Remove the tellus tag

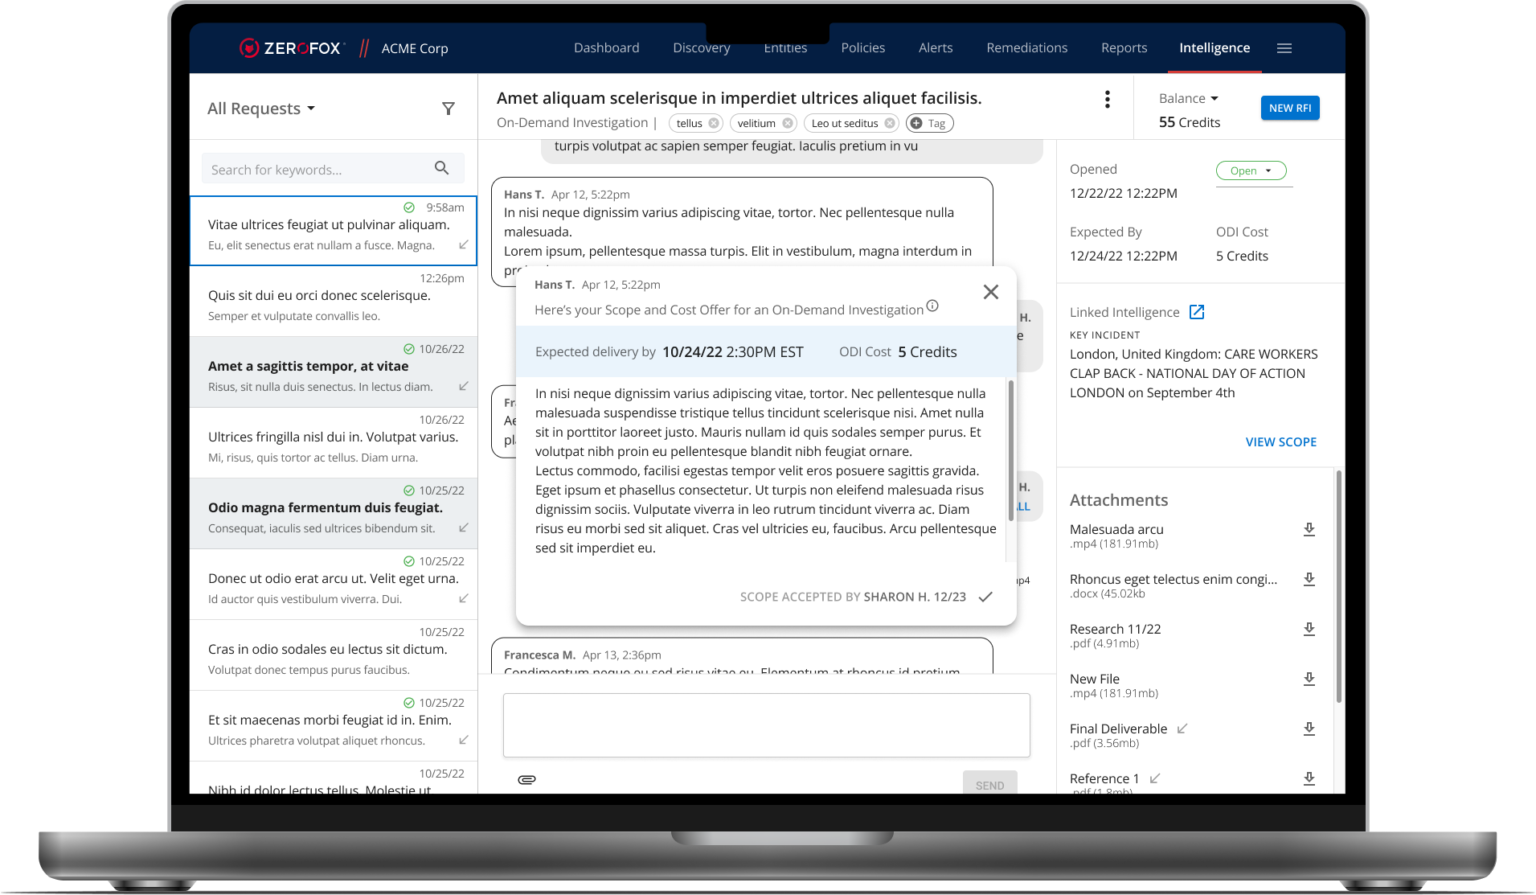click(713, 124)
